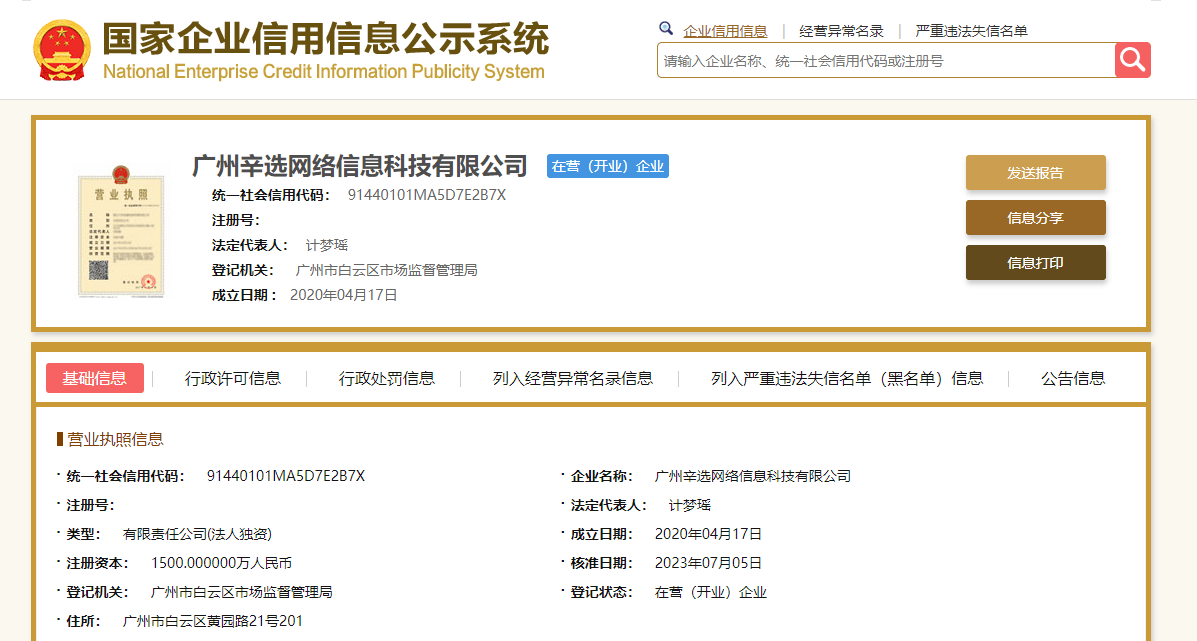Click the blue magnifier beside 企业信用信息
This screenshot has height=641, width=1197.
pyautogui.click(x=665, y=29)
